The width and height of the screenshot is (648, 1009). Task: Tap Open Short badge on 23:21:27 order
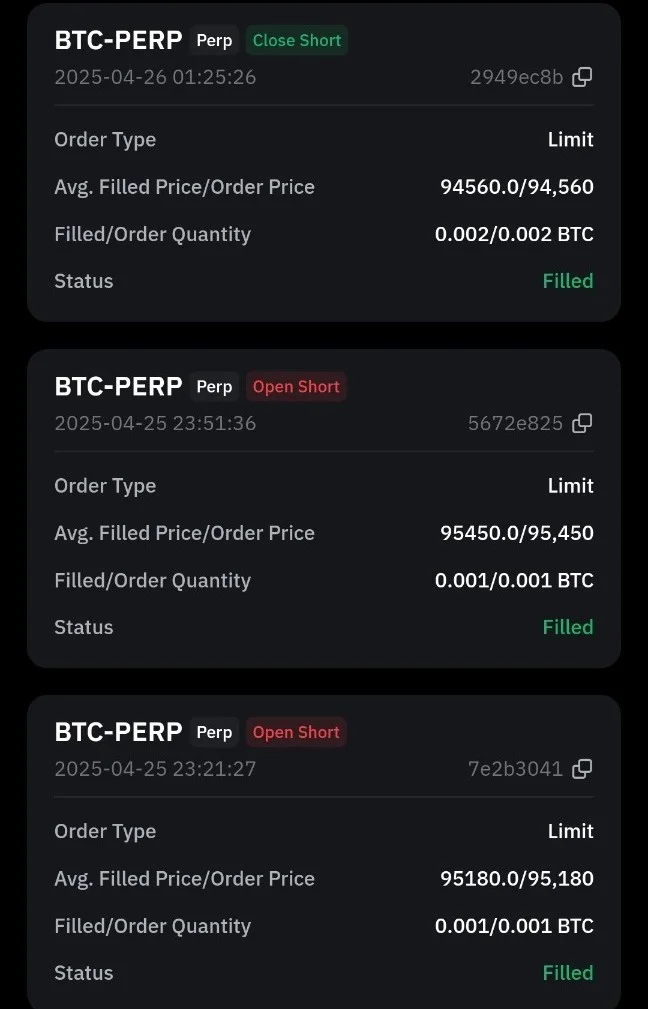tap(296, 732)
